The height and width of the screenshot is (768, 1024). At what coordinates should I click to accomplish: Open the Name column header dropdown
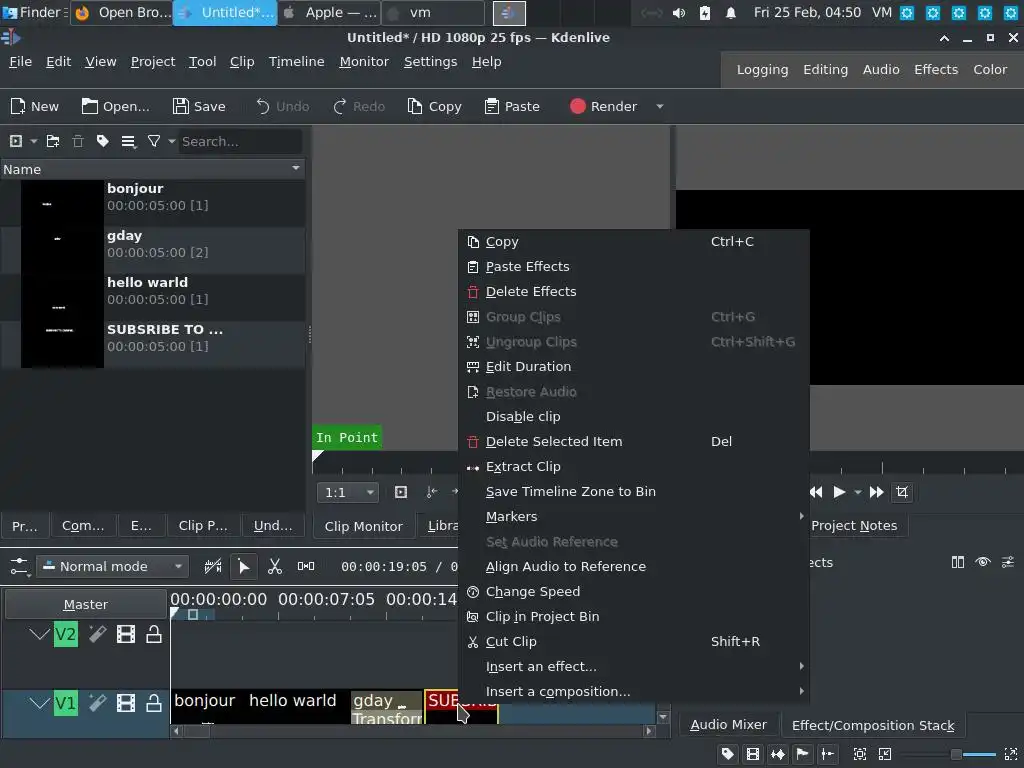pos(296,168)
